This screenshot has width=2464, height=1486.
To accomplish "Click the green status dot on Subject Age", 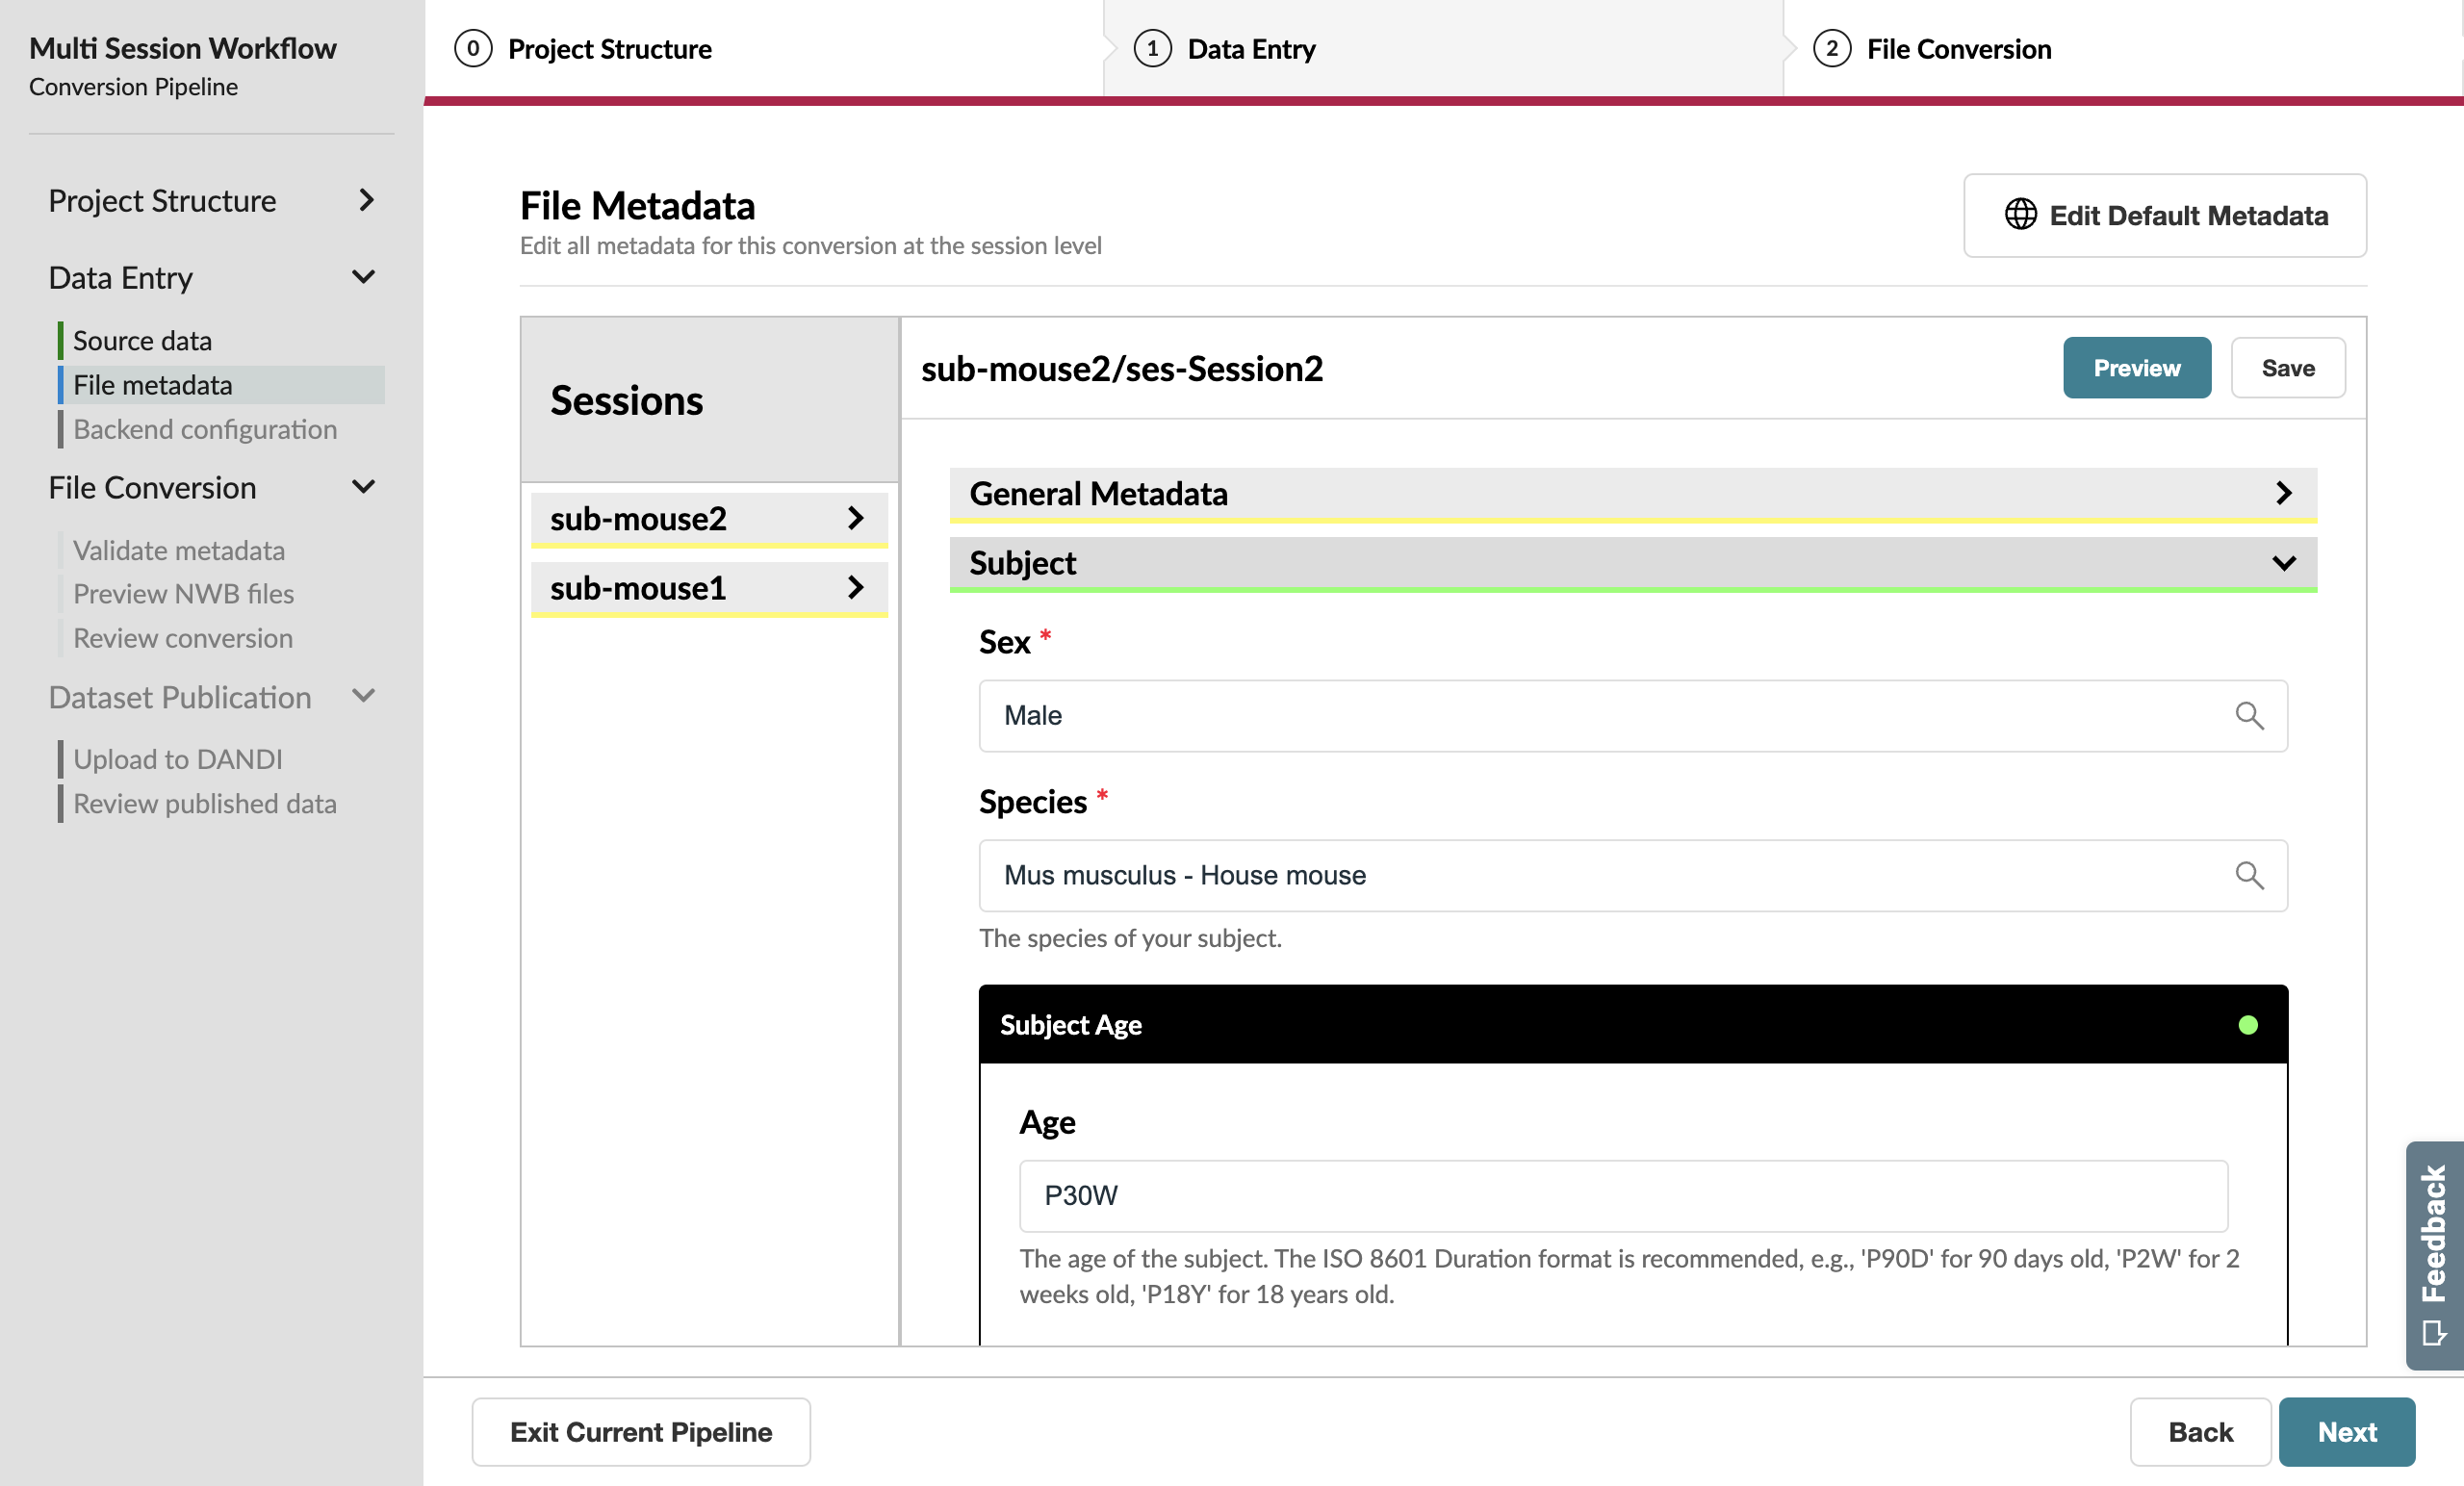I will point(2248,1025).
